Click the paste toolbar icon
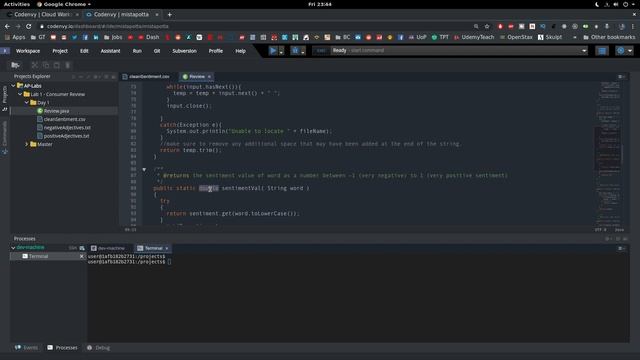 tap(57, 65)
